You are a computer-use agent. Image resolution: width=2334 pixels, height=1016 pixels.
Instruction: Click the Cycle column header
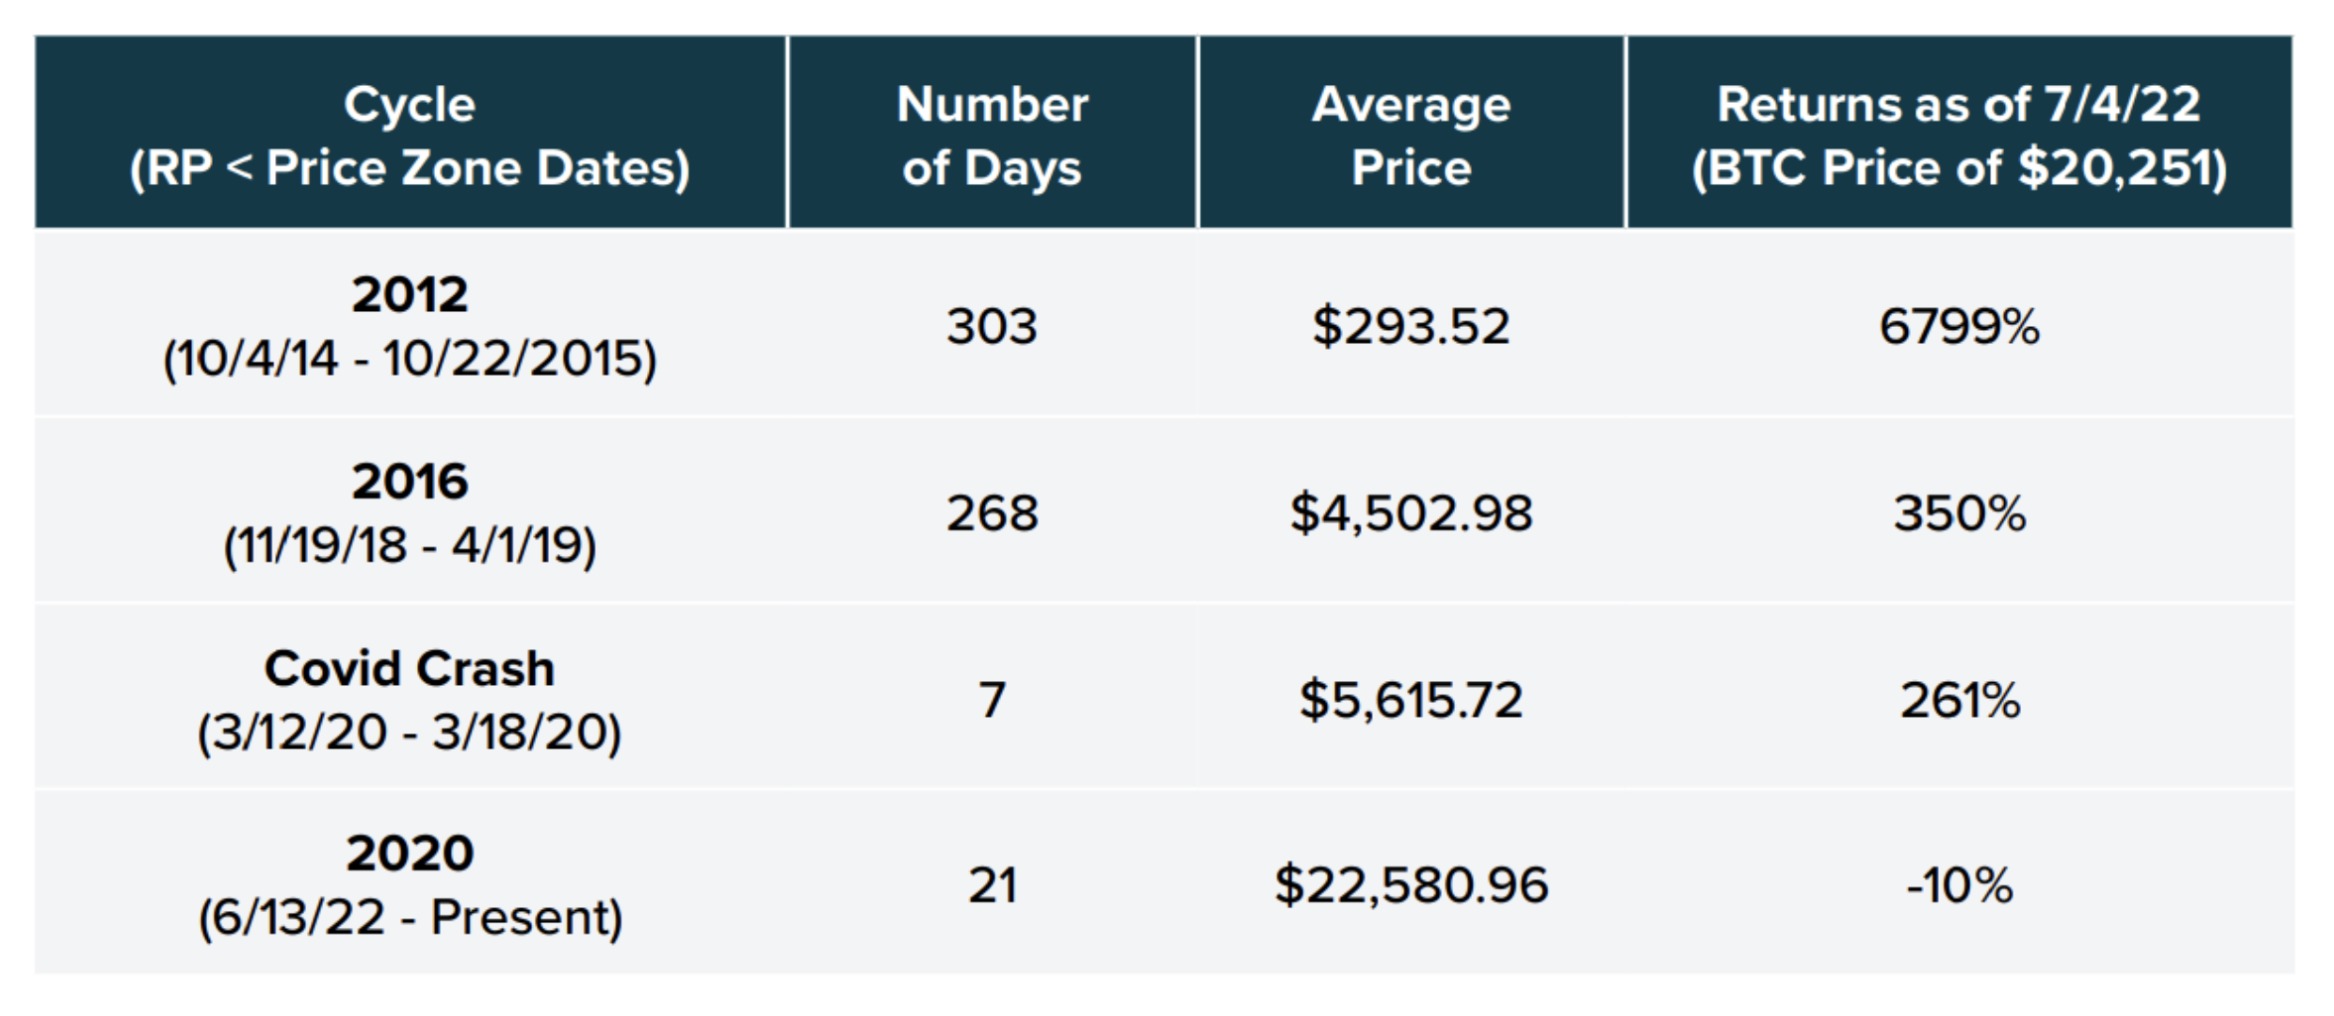pos(410,135)
